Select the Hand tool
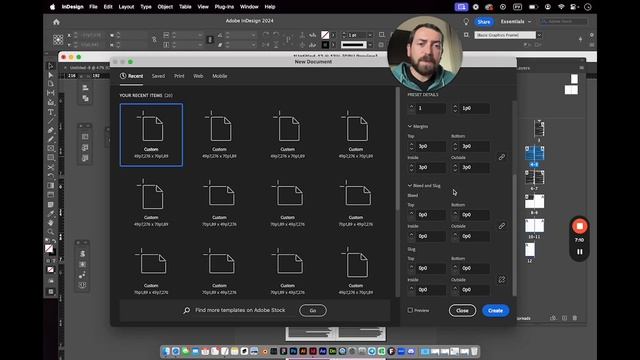 (51, 223)
